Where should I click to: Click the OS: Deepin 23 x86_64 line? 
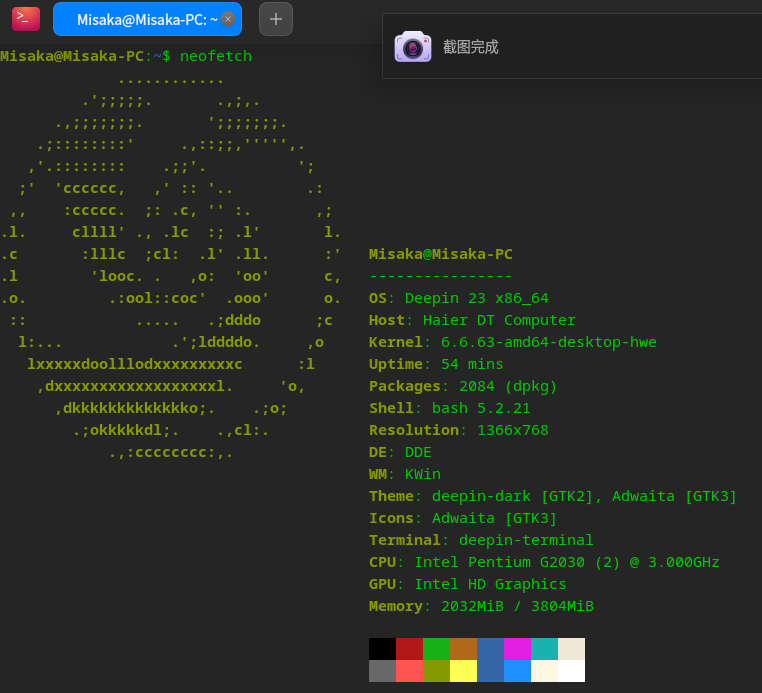(x=458, y=298)
